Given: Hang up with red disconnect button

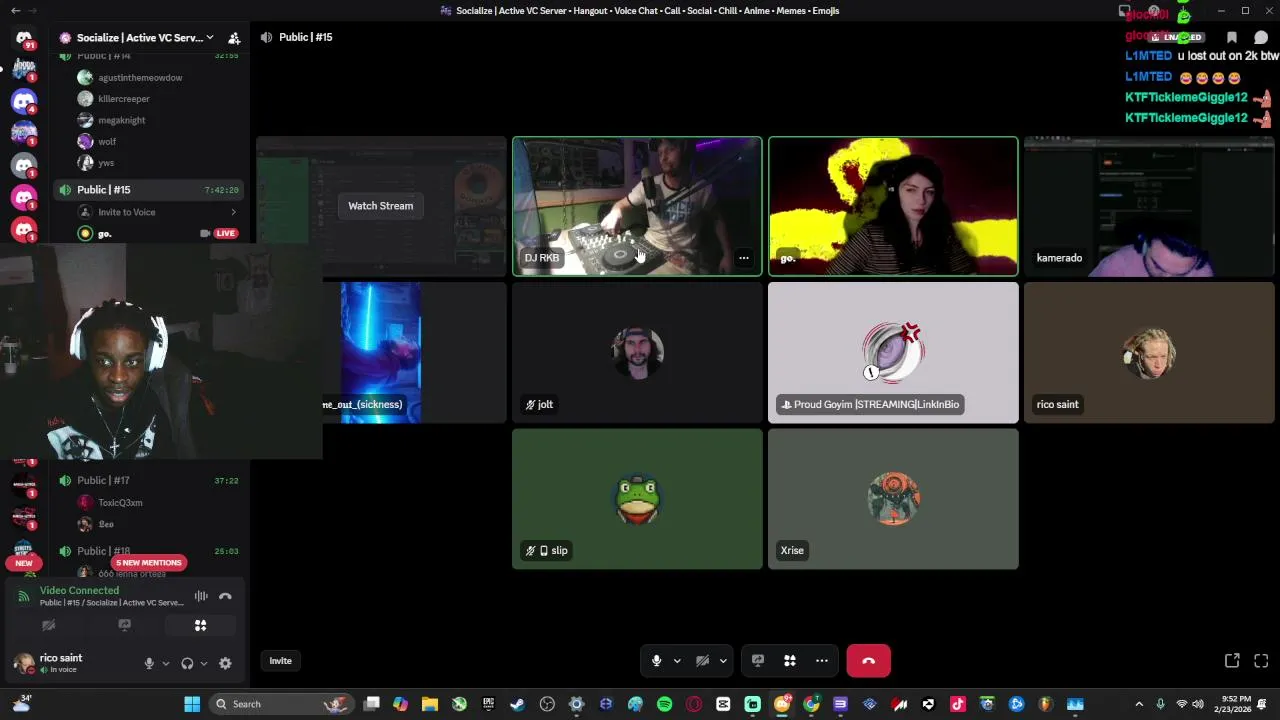Looking at the screenshot, I should (x=868, y=660).
